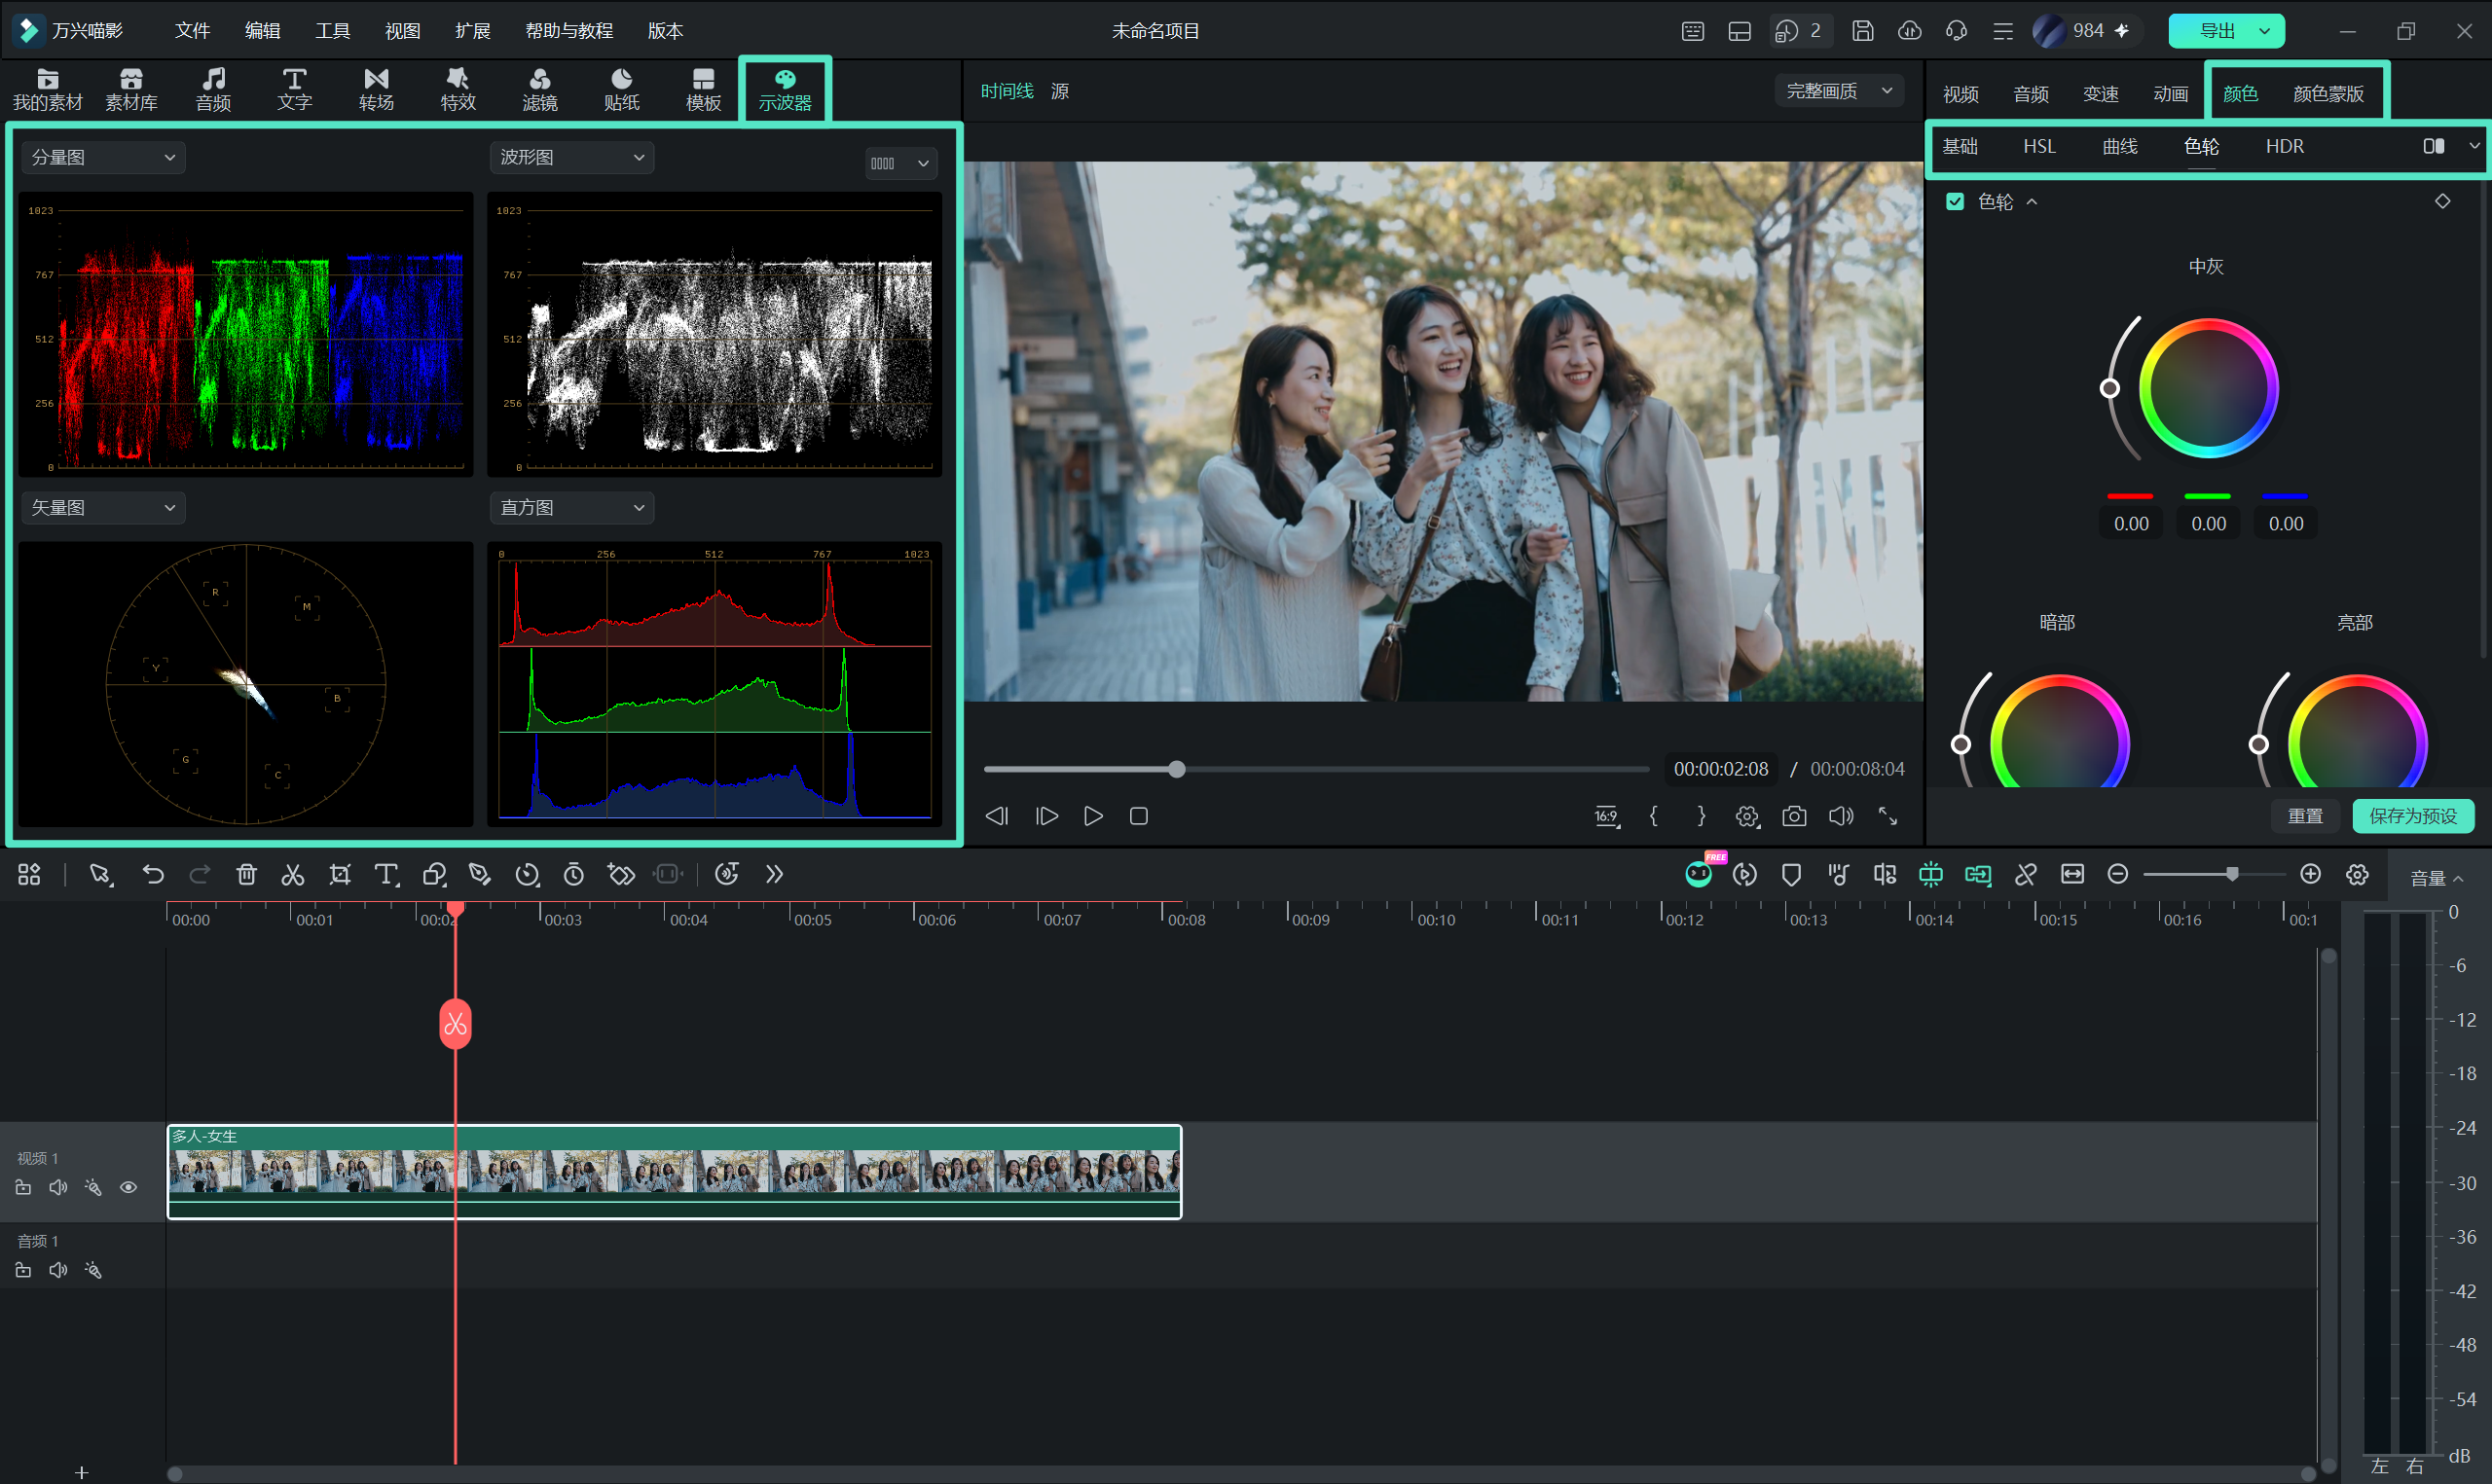Toggle before/after comparison view icon
Screen dimensions: 2492x1484
click(2434, 147)
